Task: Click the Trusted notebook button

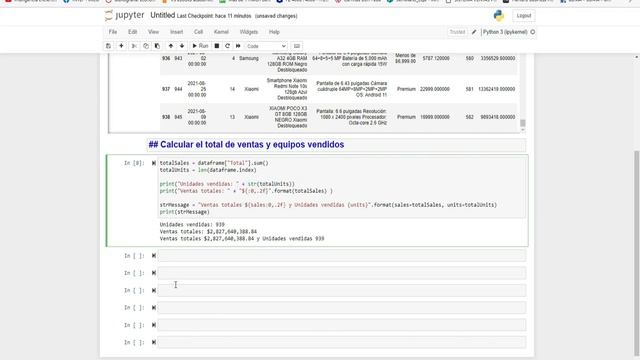Action: 457,32
